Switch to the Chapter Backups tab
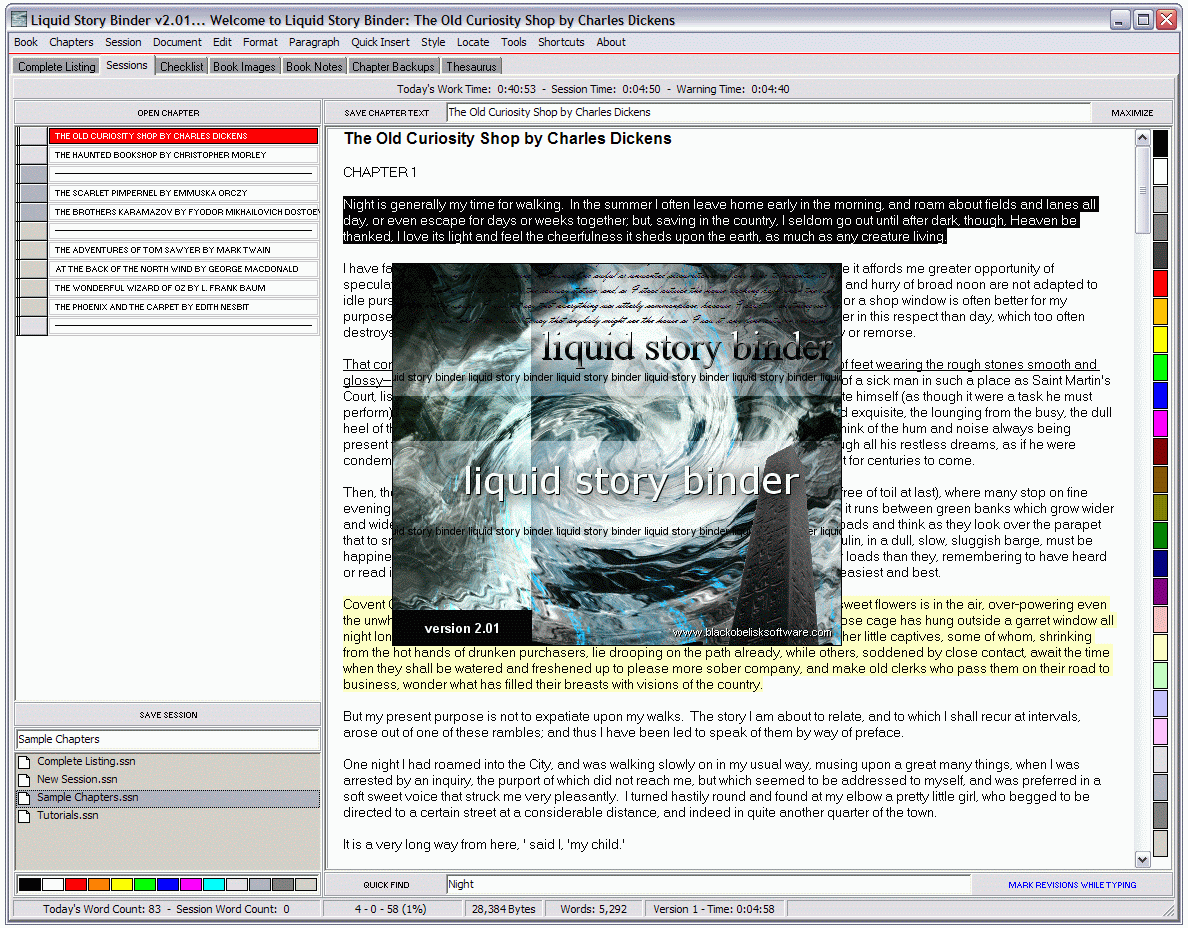Viewport: 1188px width, 928px height. 393,67
